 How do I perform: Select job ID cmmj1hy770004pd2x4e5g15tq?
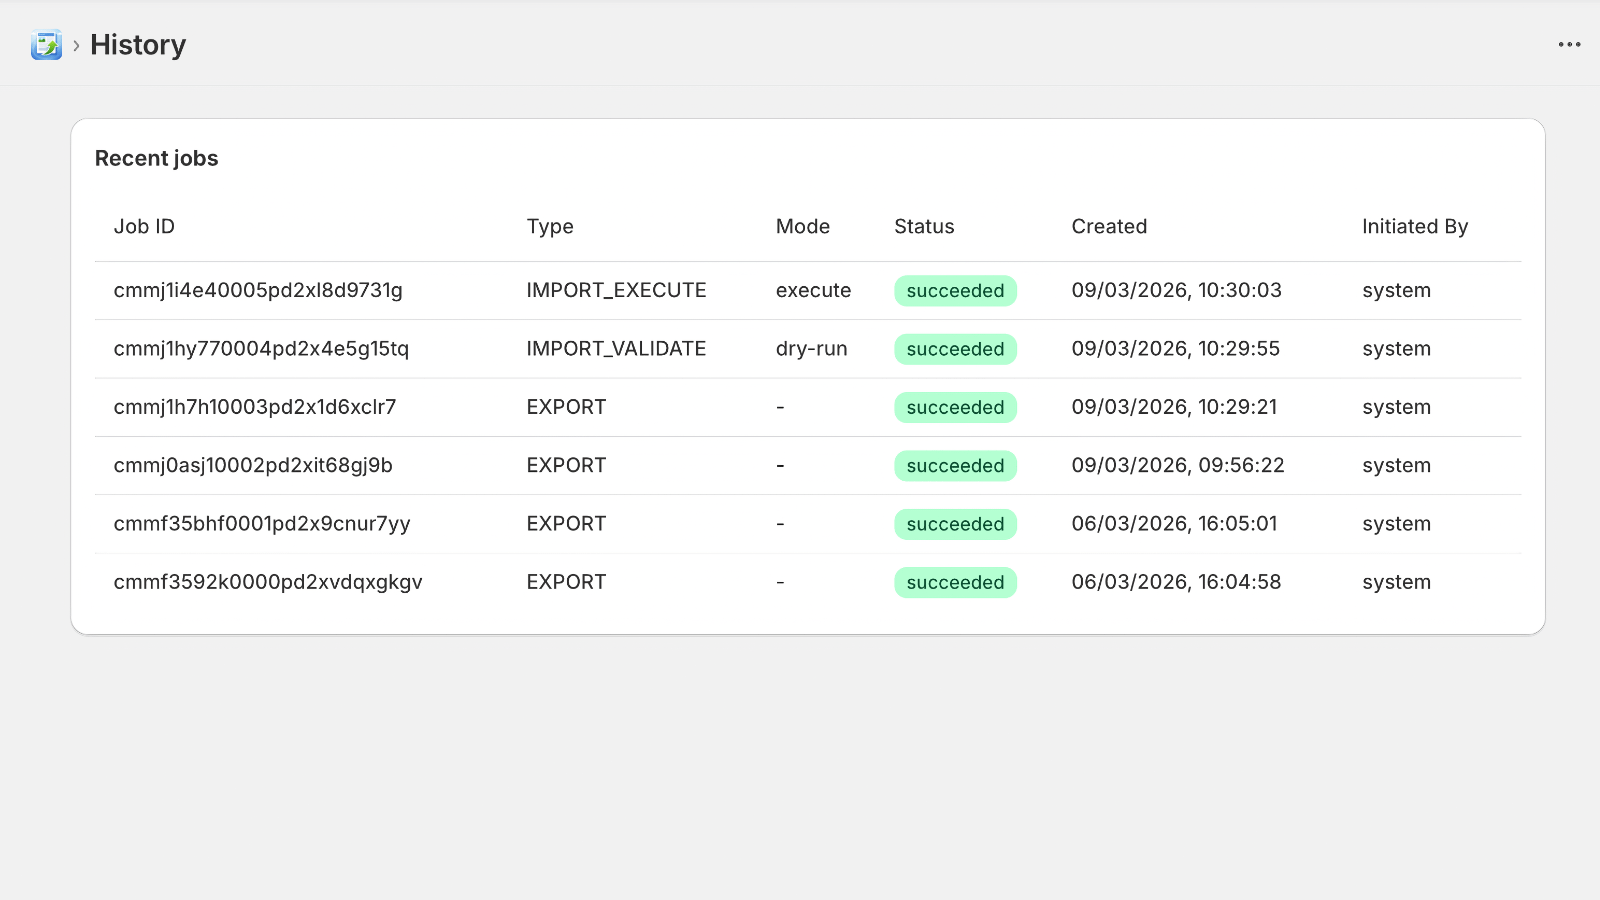261,349
